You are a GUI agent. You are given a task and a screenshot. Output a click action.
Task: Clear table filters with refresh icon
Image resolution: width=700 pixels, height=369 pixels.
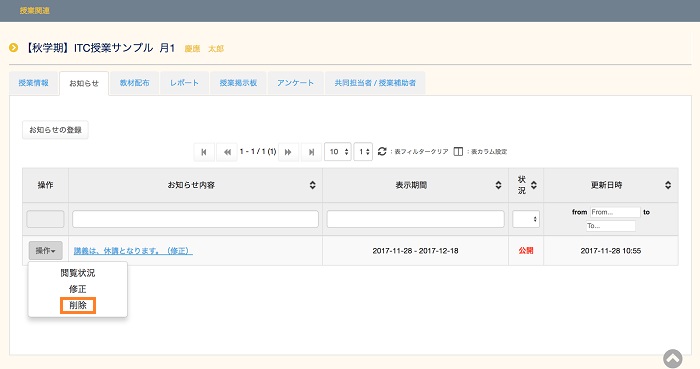coord(382,152)
